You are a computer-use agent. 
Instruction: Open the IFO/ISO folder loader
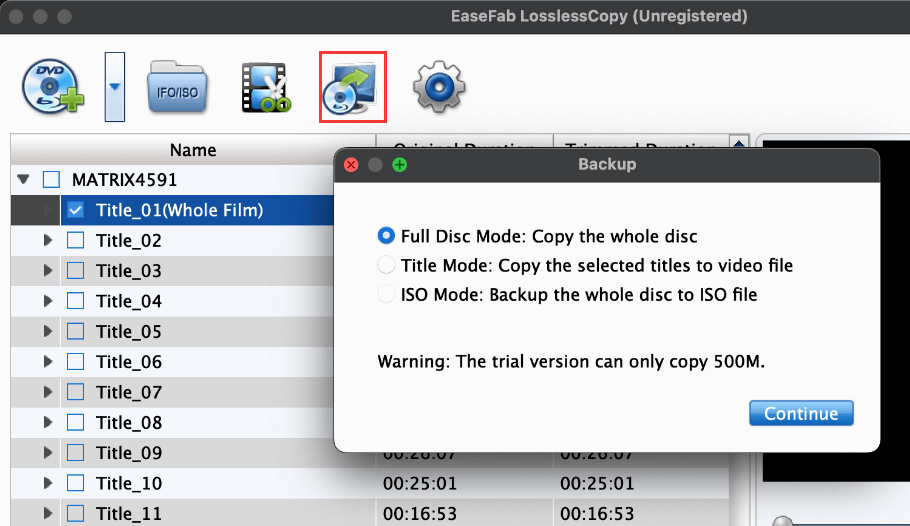(177, 87)
